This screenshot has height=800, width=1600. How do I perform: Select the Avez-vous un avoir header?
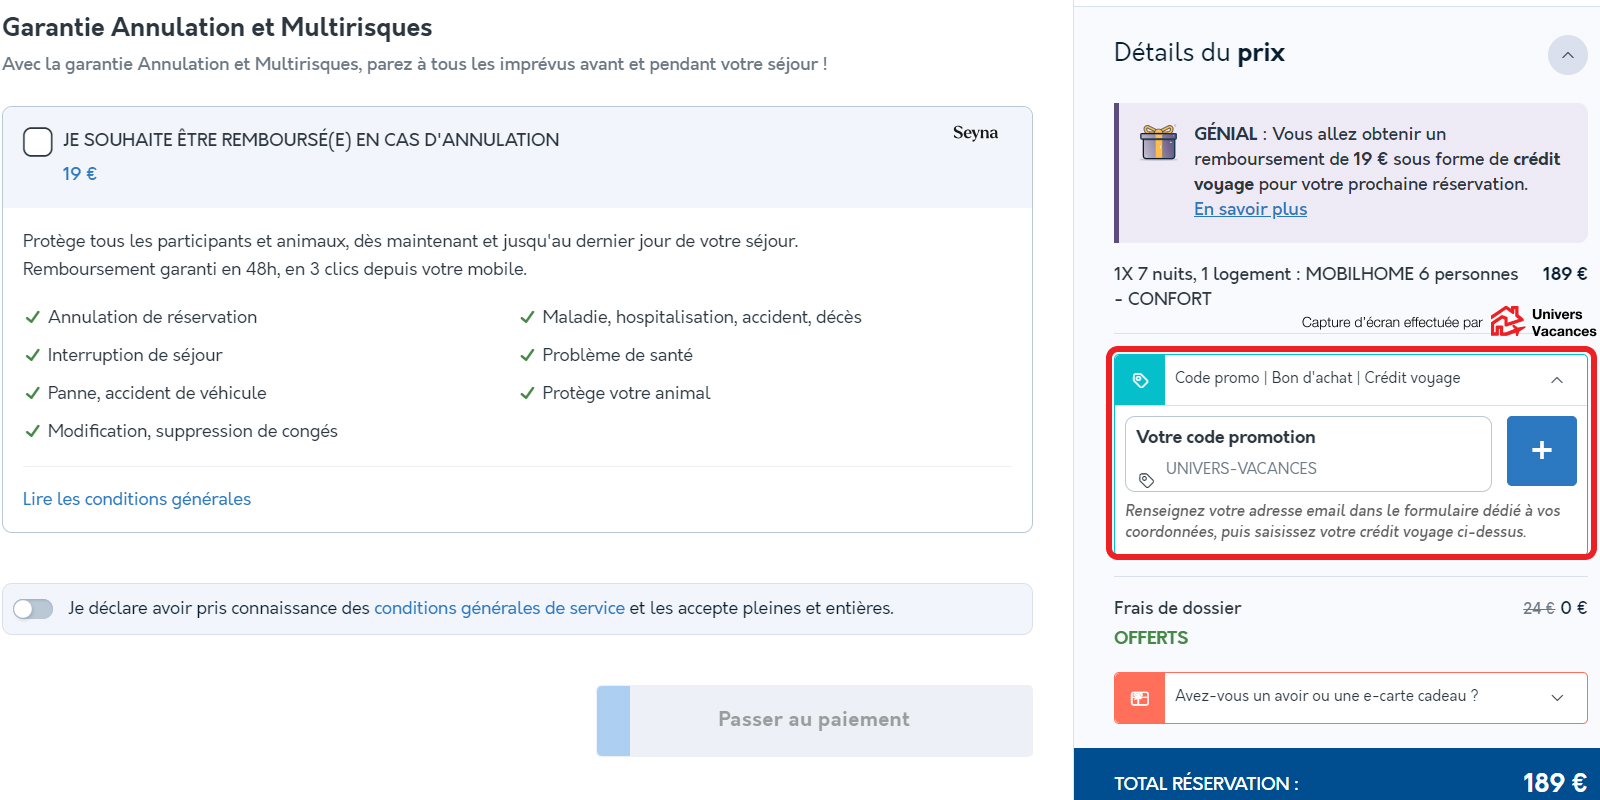click(x=1326, y=696)
